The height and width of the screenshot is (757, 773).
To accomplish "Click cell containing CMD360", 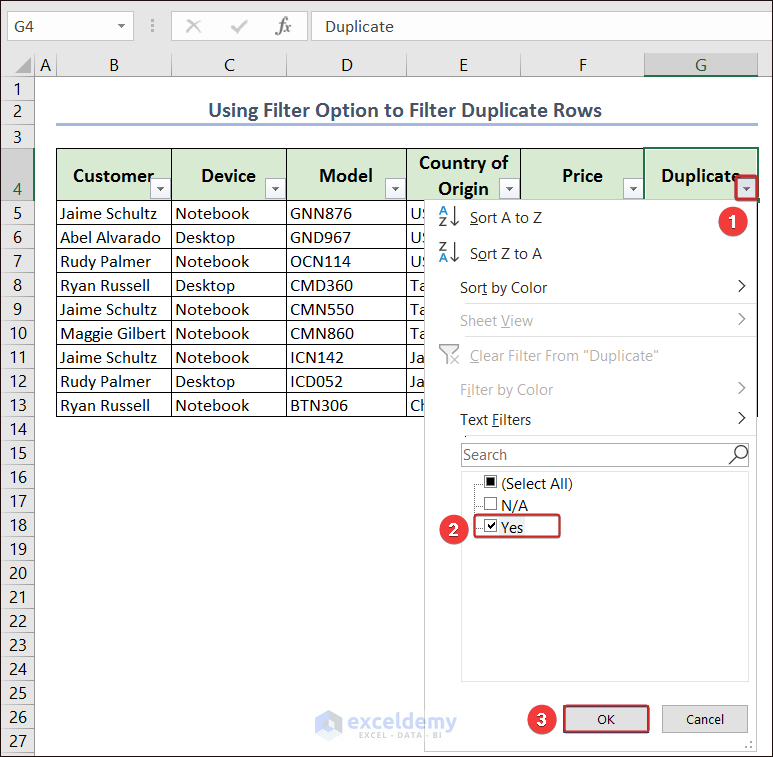I will [x=347, y=285].
